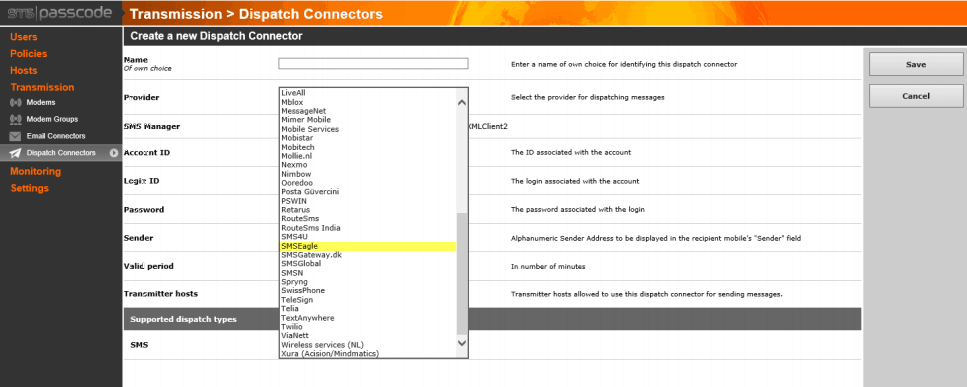Pick SMSGateway.dk in the list
Viewport: 967px width, 387px height.
click(311, 255)
